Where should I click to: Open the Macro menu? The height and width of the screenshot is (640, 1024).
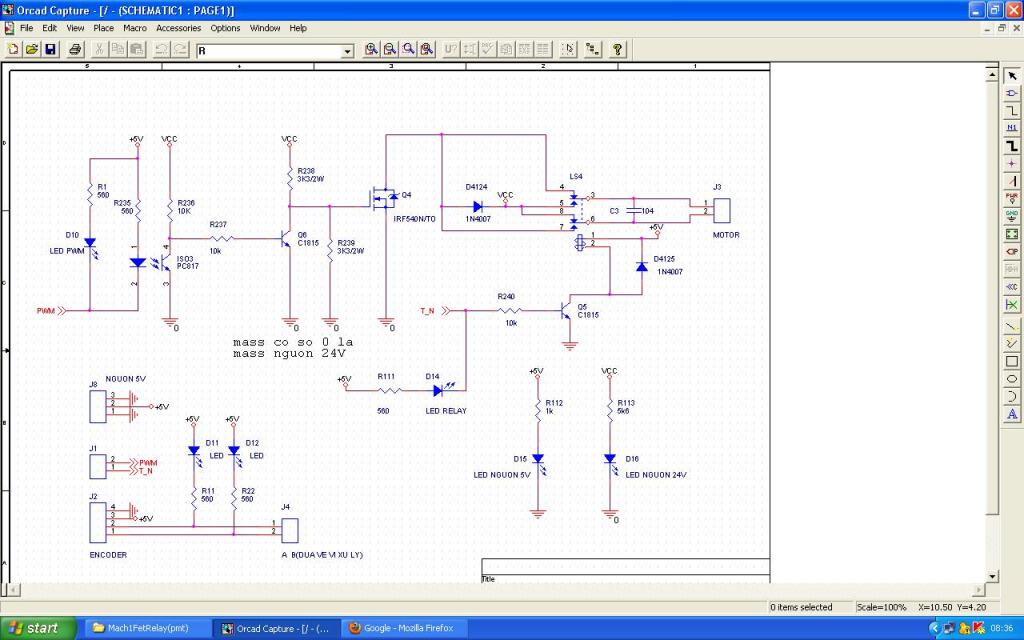135,28
